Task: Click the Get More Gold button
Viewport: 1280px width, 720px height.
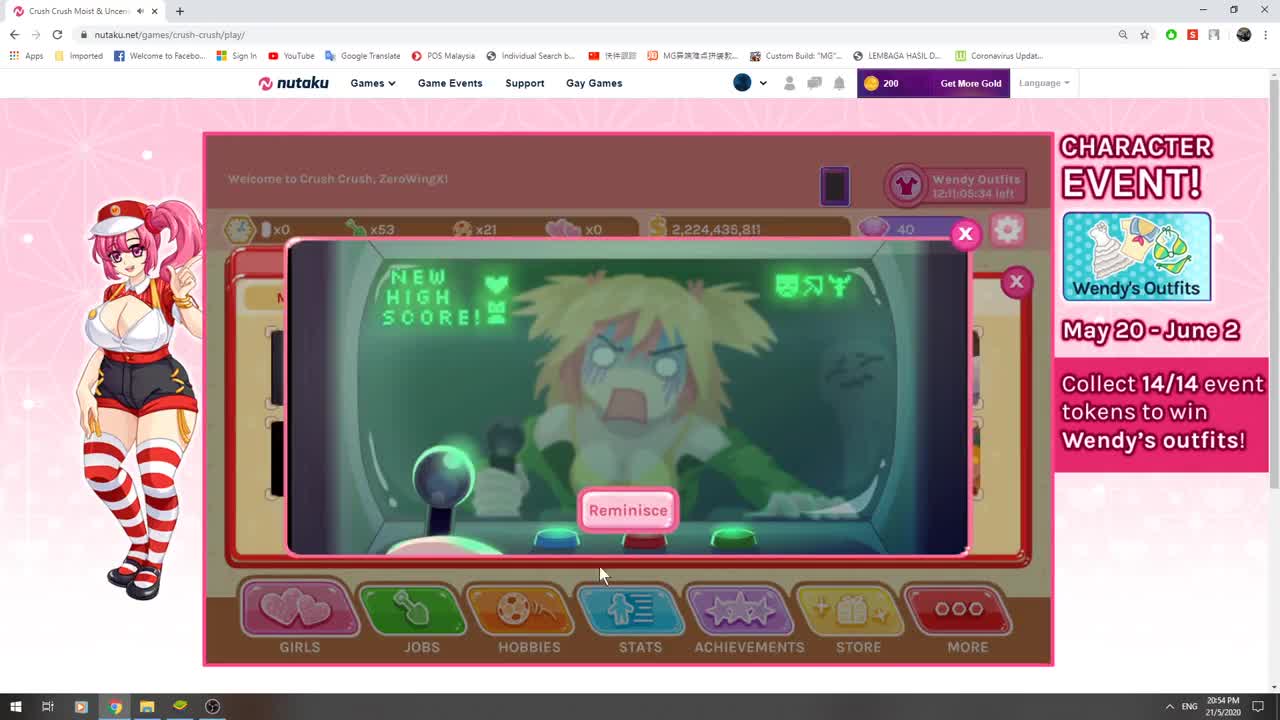Action: point(970,83)
